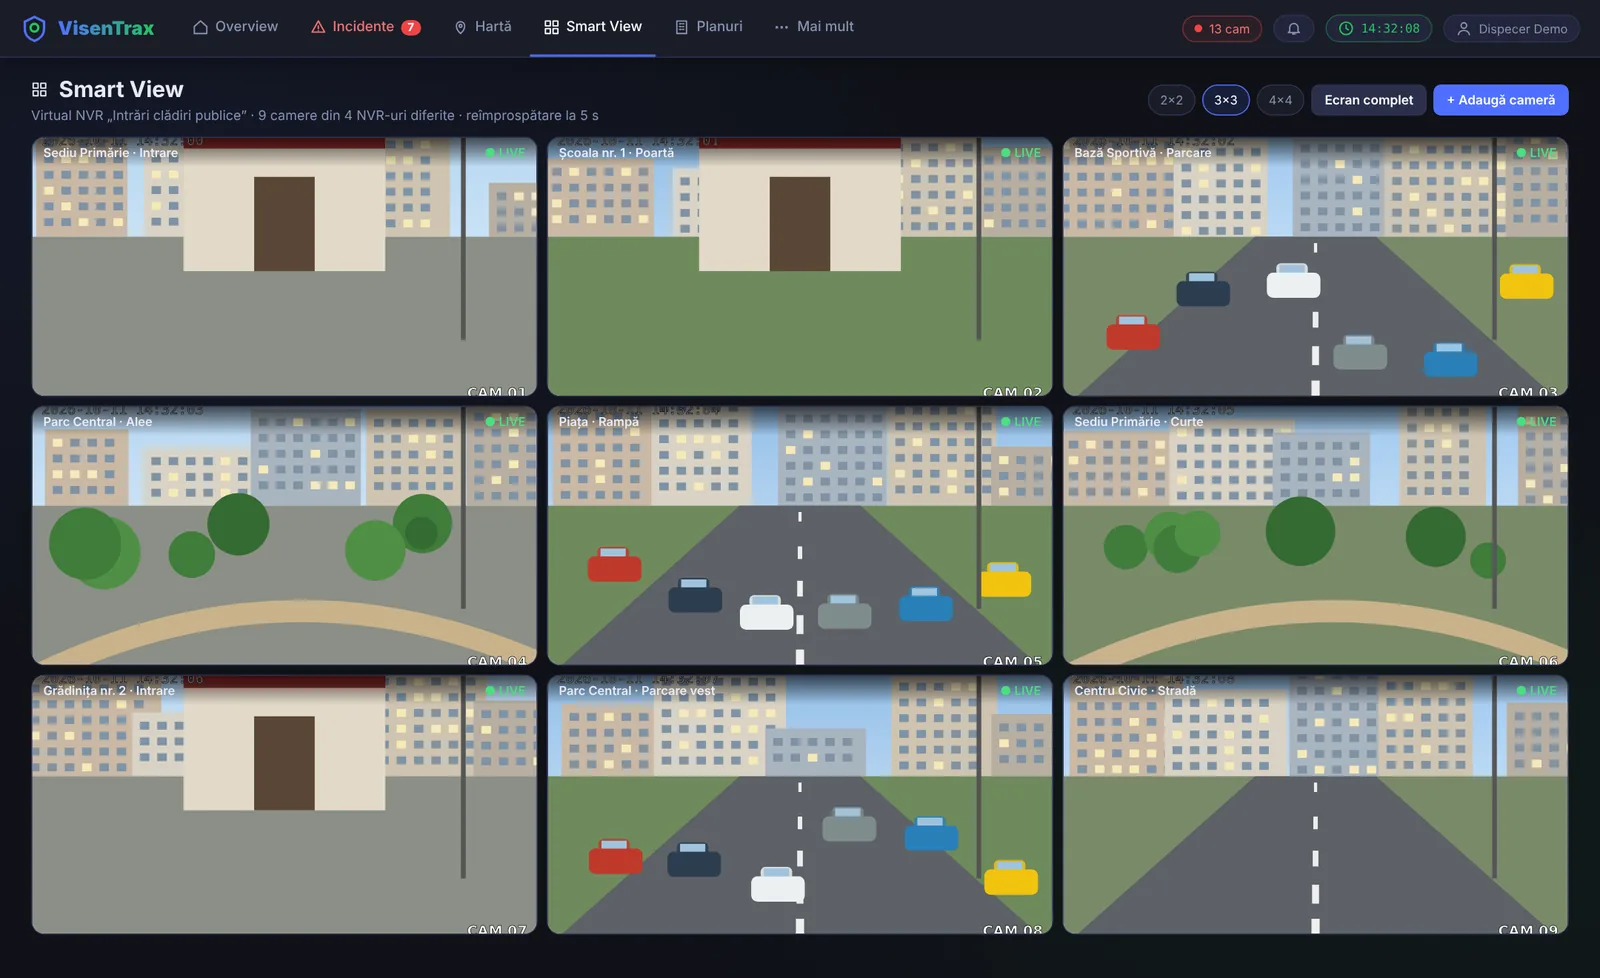Click the Incidente badge showing 7
1600x978 pixels.
(411, 27)
